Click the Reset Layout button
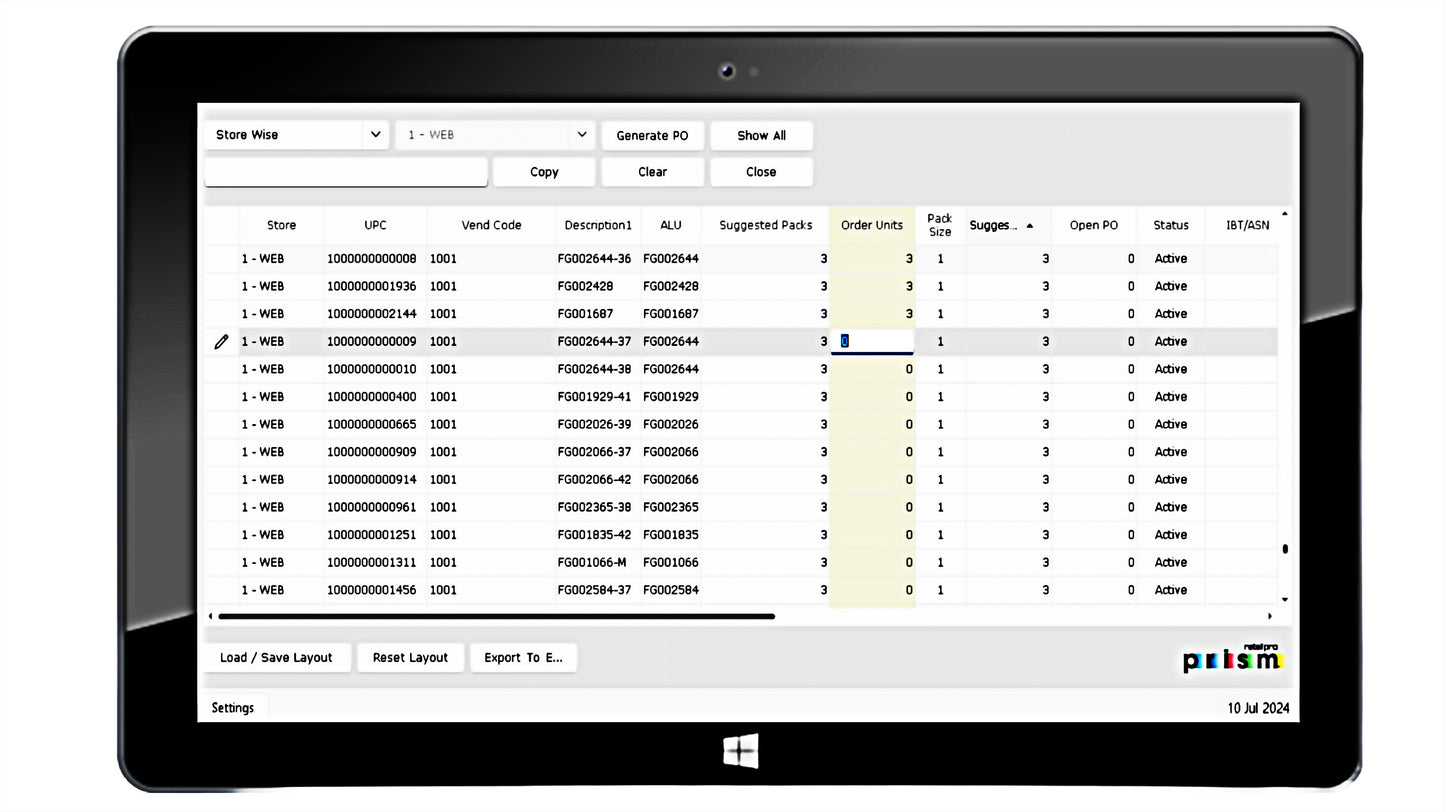This screenshot has width=1445, height=812. pos(410,658)
